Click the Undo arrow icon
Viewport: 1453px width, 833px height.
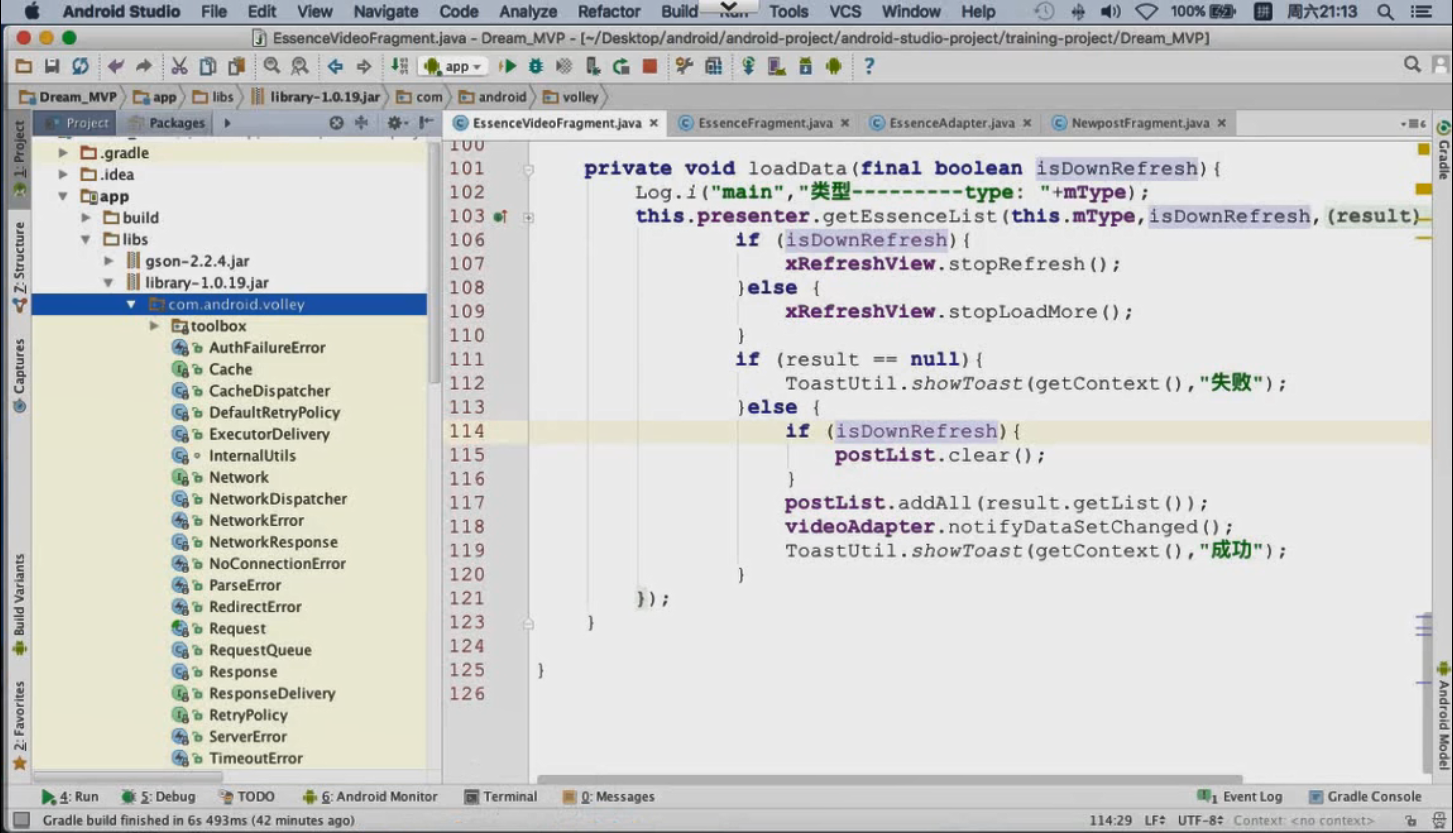(116, 66)
